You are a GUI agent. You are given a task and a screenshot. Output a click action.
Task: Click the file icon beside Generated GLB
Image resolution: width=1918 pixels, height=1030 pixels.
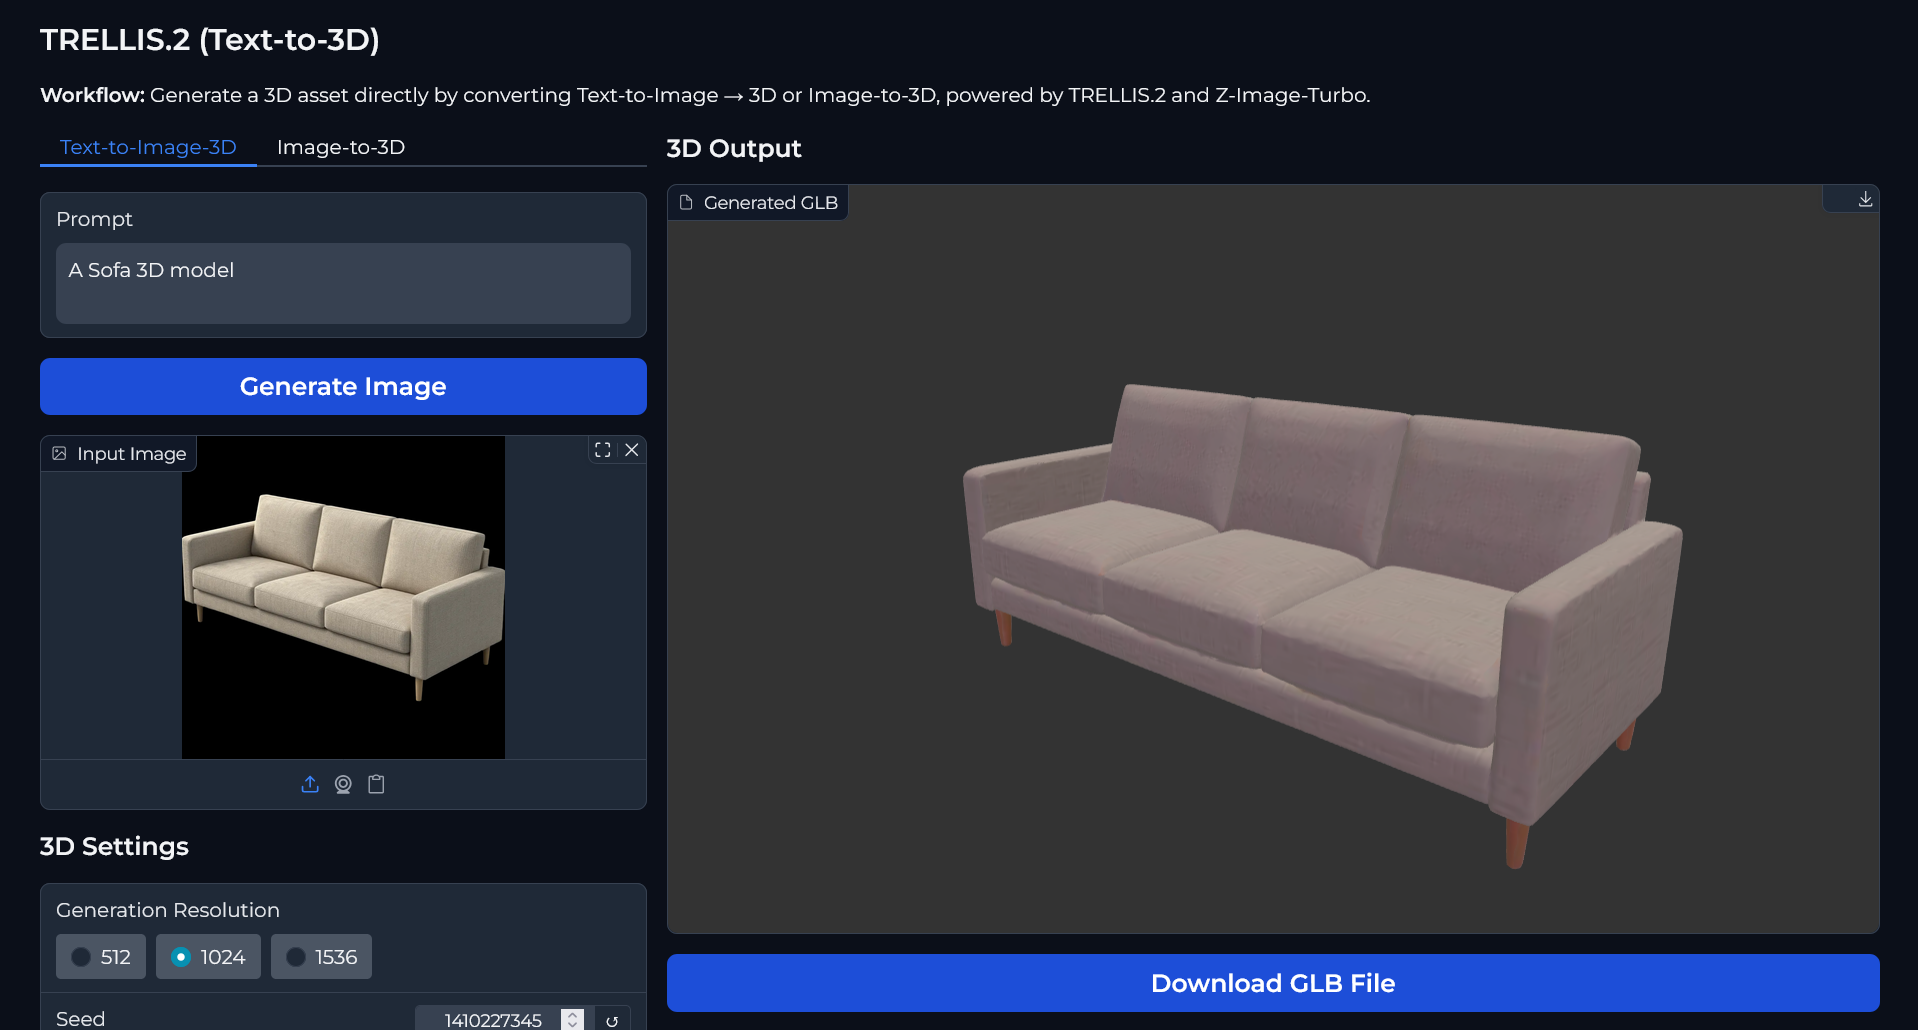(686, 203)
